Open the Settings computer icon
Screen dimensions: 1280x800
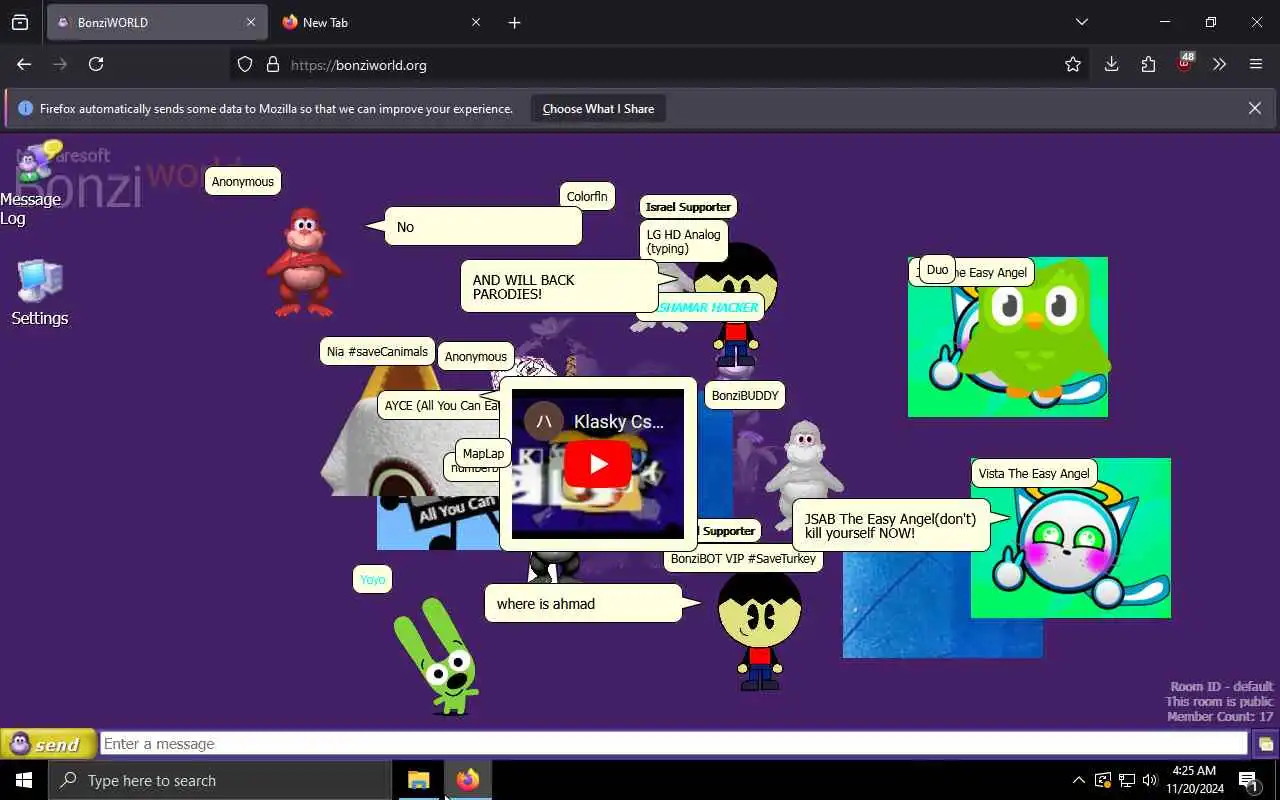pos(40,293)
